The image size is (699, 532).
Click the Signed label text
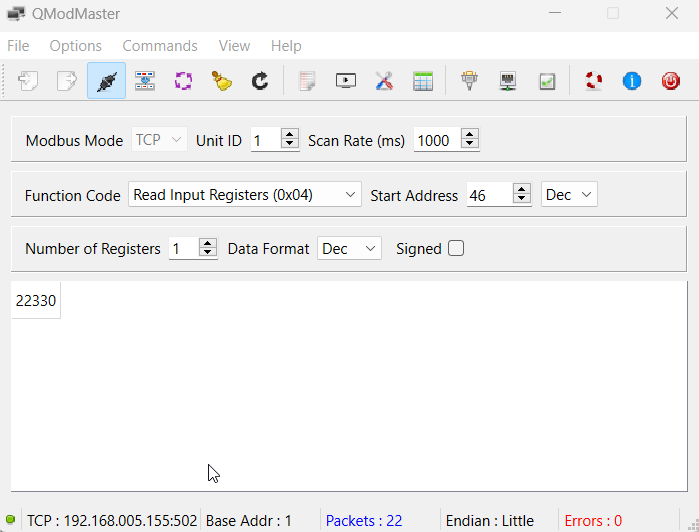click(419, 249)
